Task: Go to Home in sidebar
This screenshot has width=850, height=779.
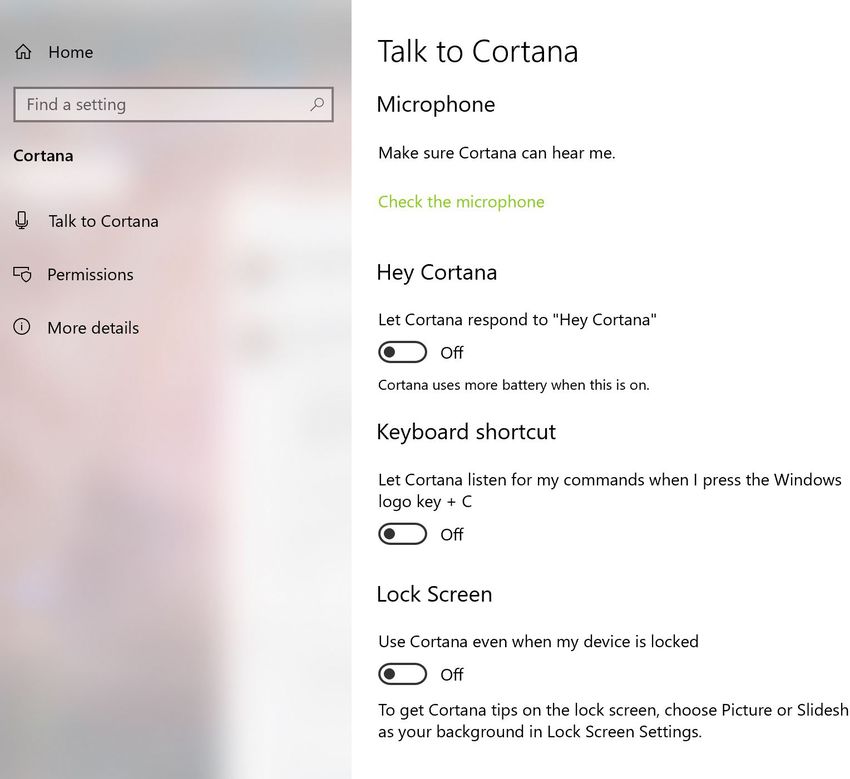Action: pos(70,52)
